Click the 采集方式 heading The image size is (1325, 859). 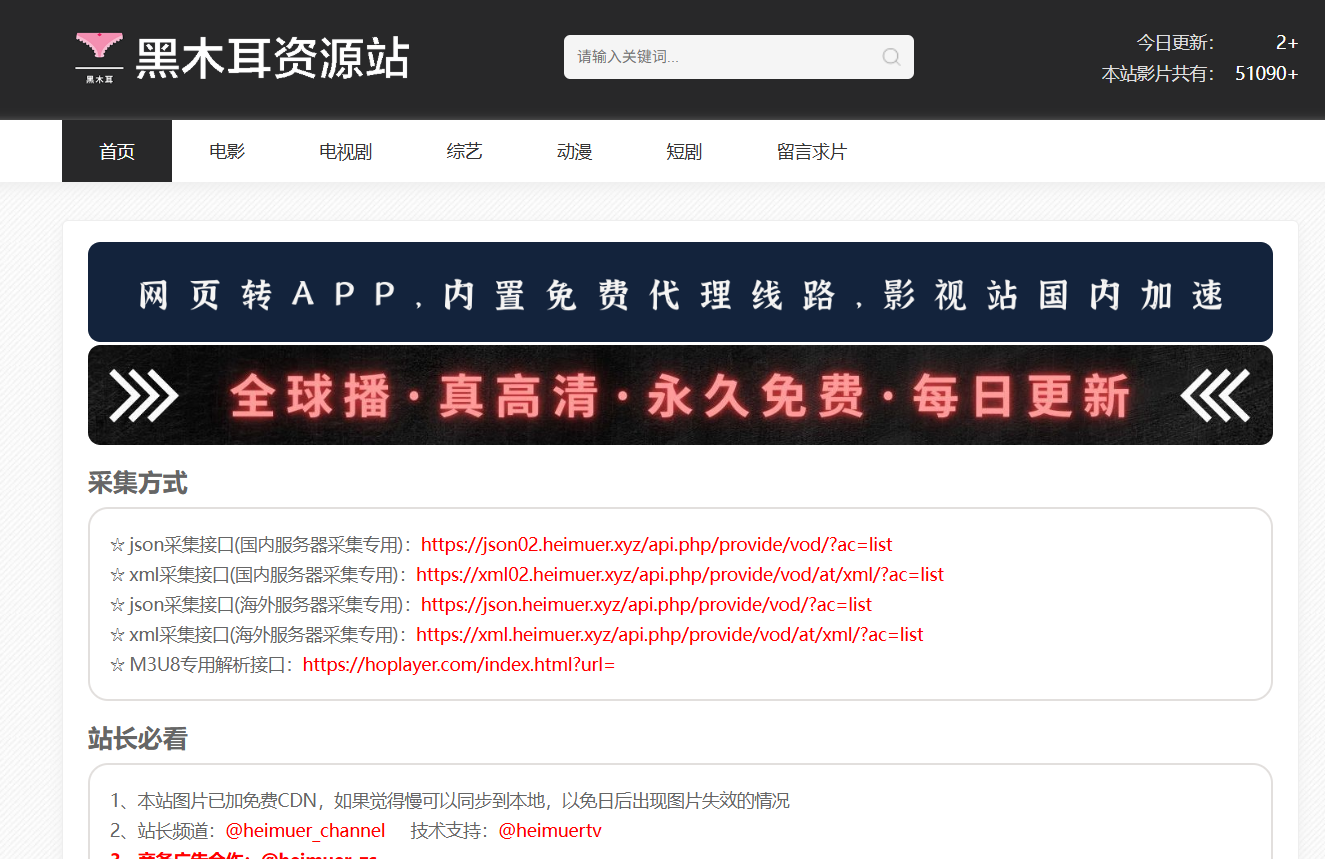click(x=138, y=483)
